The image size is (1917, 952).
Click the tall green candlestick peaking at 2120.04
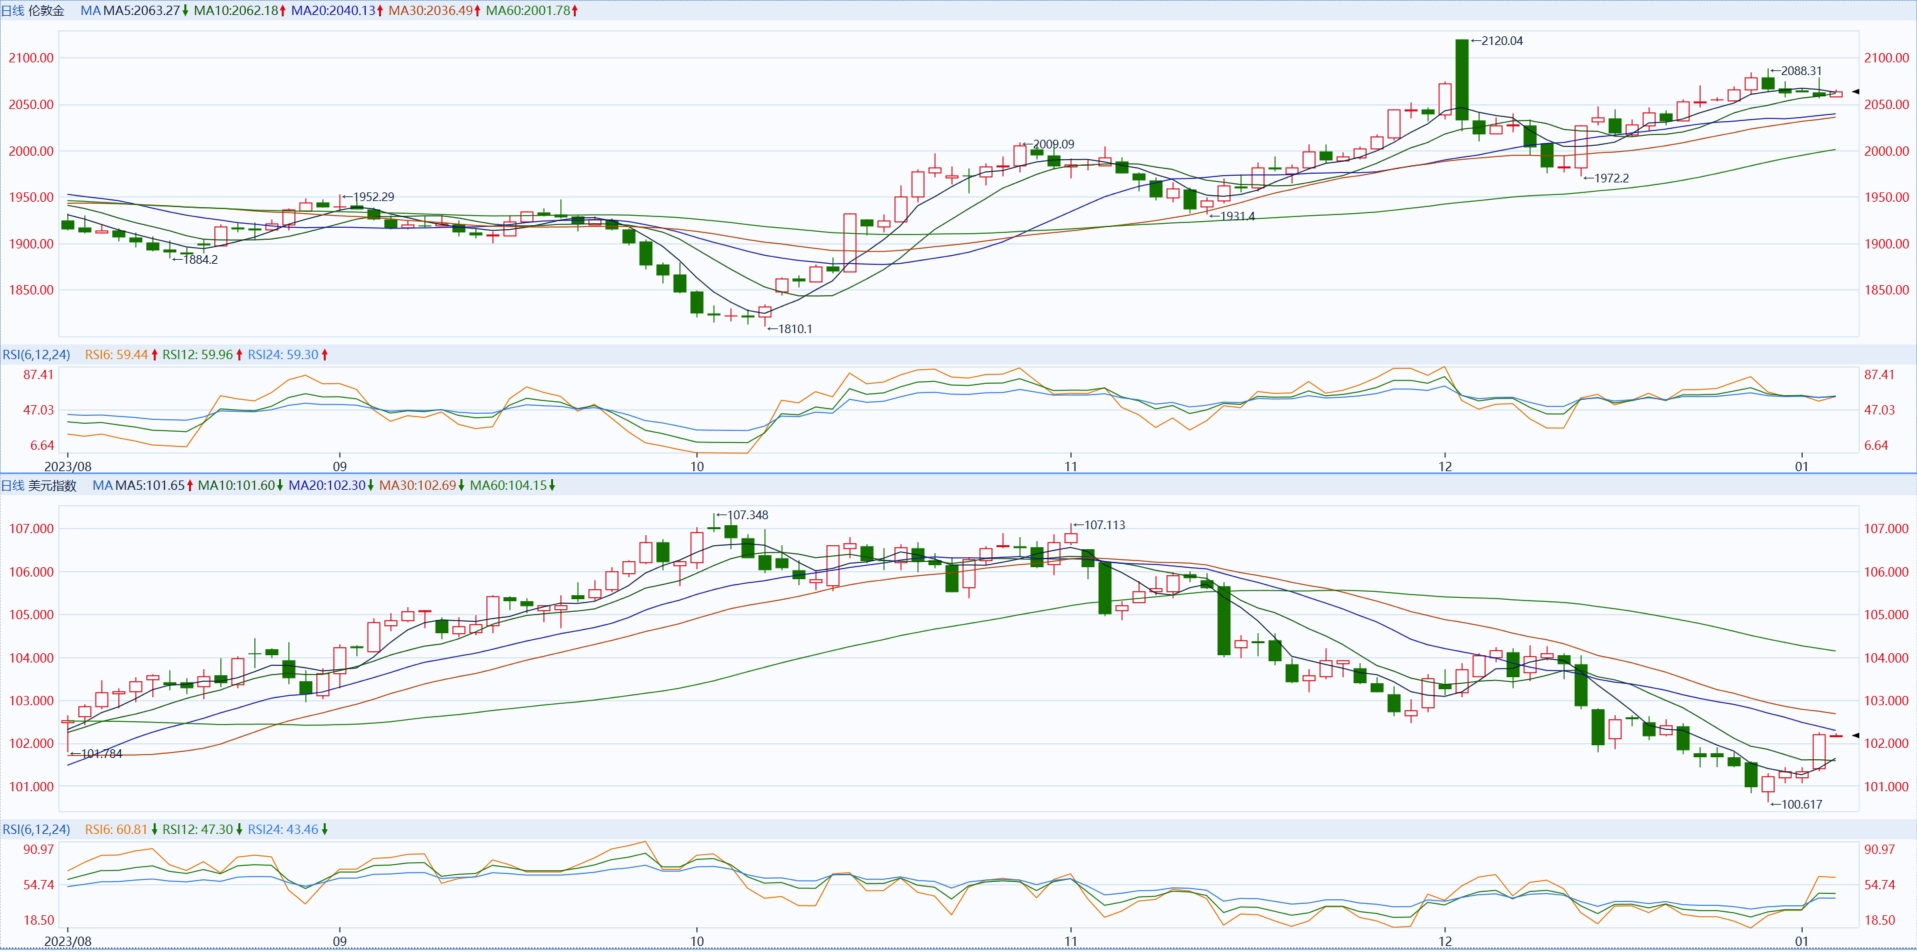[x=1462, y=80]
